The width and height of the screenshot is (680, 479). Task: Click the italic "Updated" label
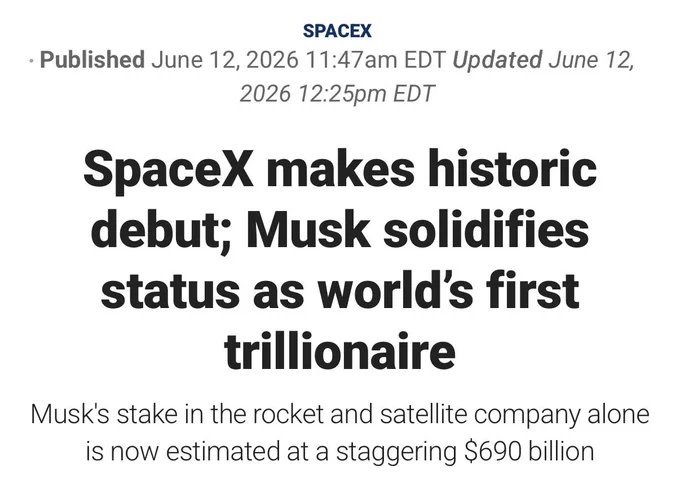coord(497,59)
